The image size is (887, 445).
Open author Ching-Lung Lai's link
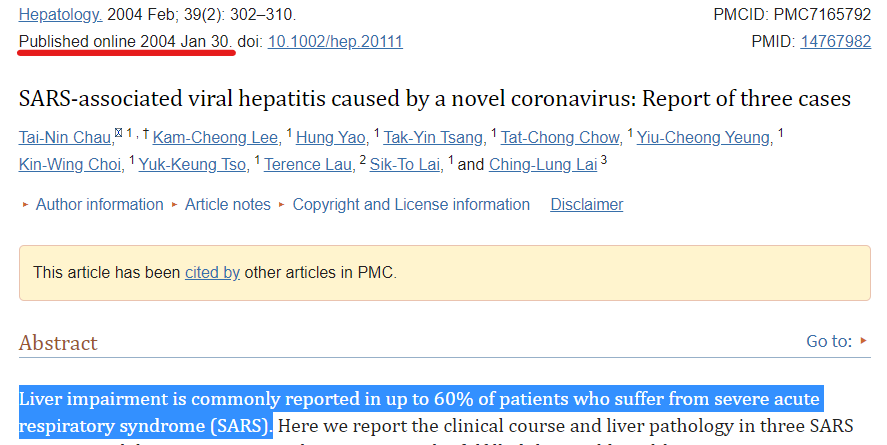coord(543,165)
